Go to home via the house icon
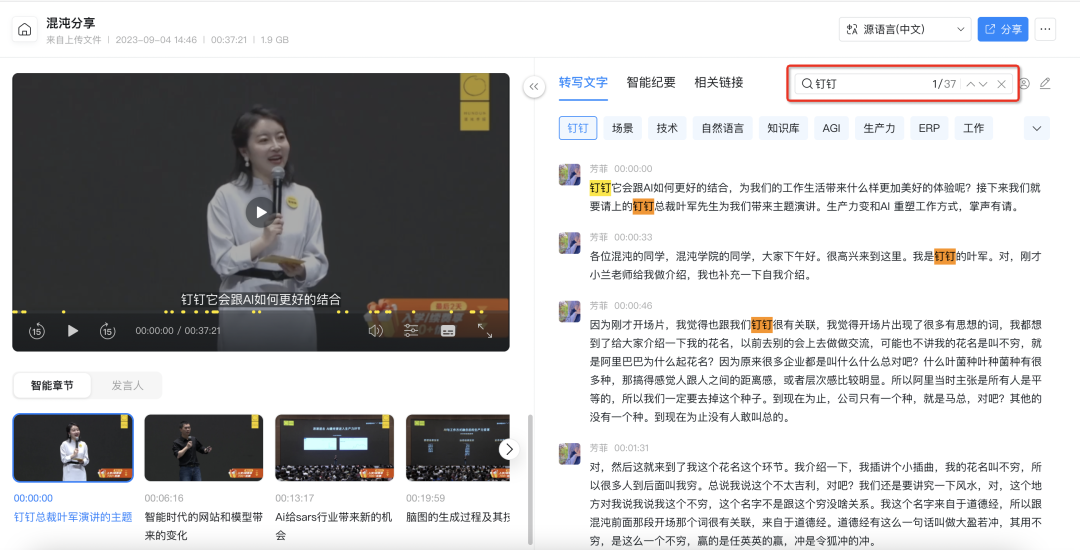The height and width of the screenshot is (550, 1080). pyautogui.click(x=25, y=30)
